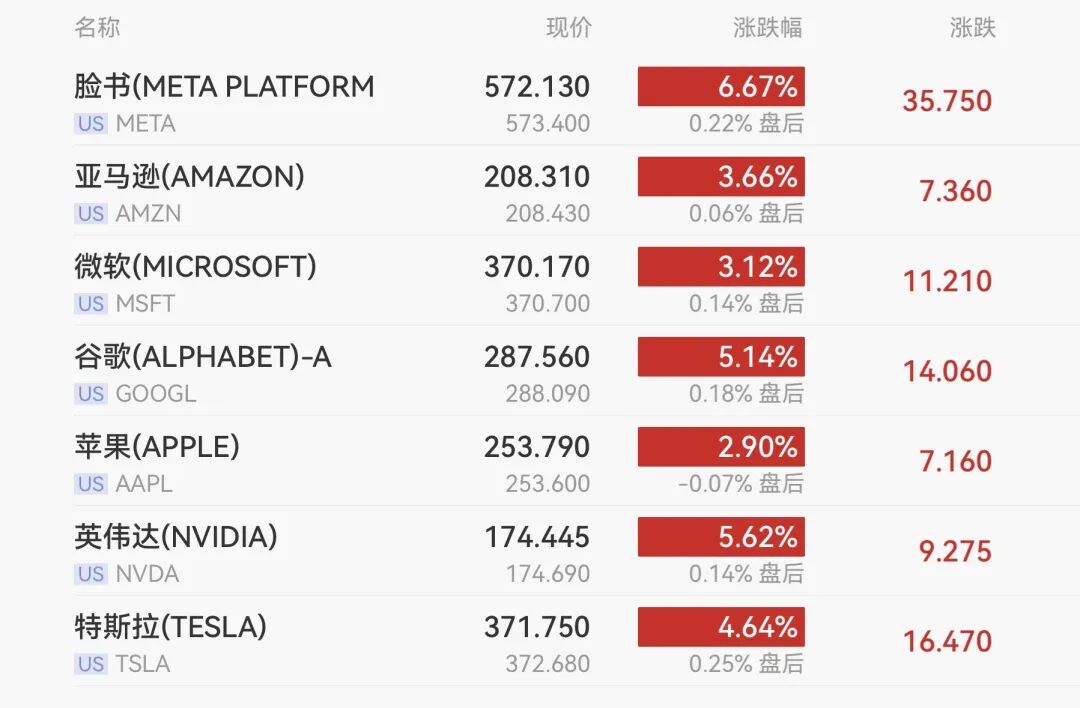
Task: Open the 脸书 (META PLATFORM) stock row
Action: coord(224,87)
